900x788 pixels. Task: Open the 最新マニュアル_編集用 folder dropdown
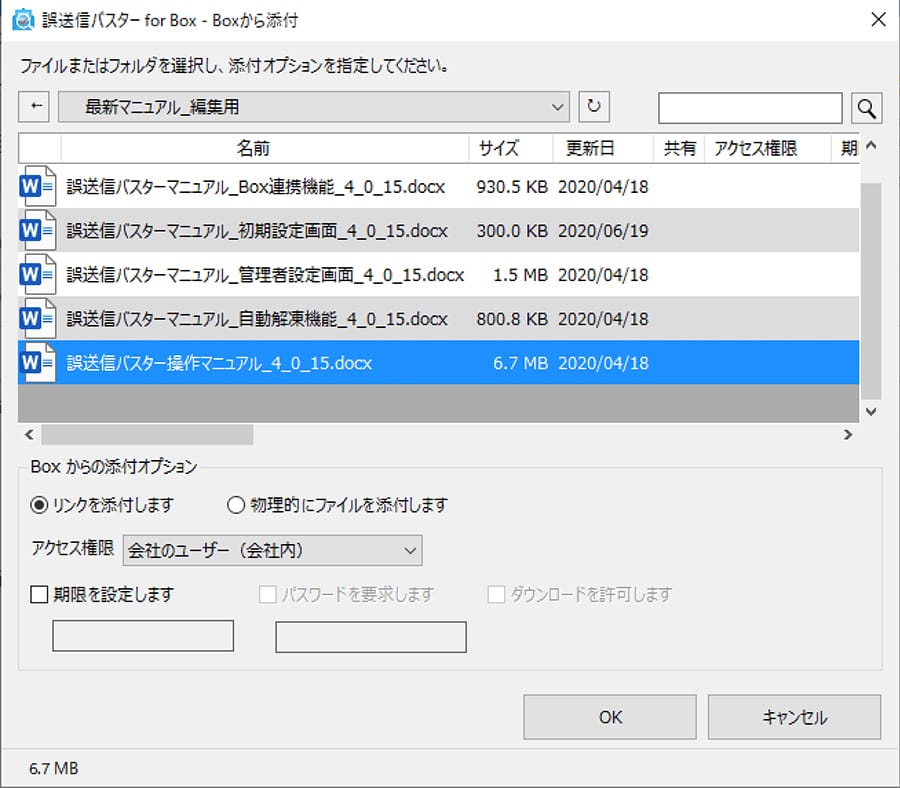(x=314, y=107)
